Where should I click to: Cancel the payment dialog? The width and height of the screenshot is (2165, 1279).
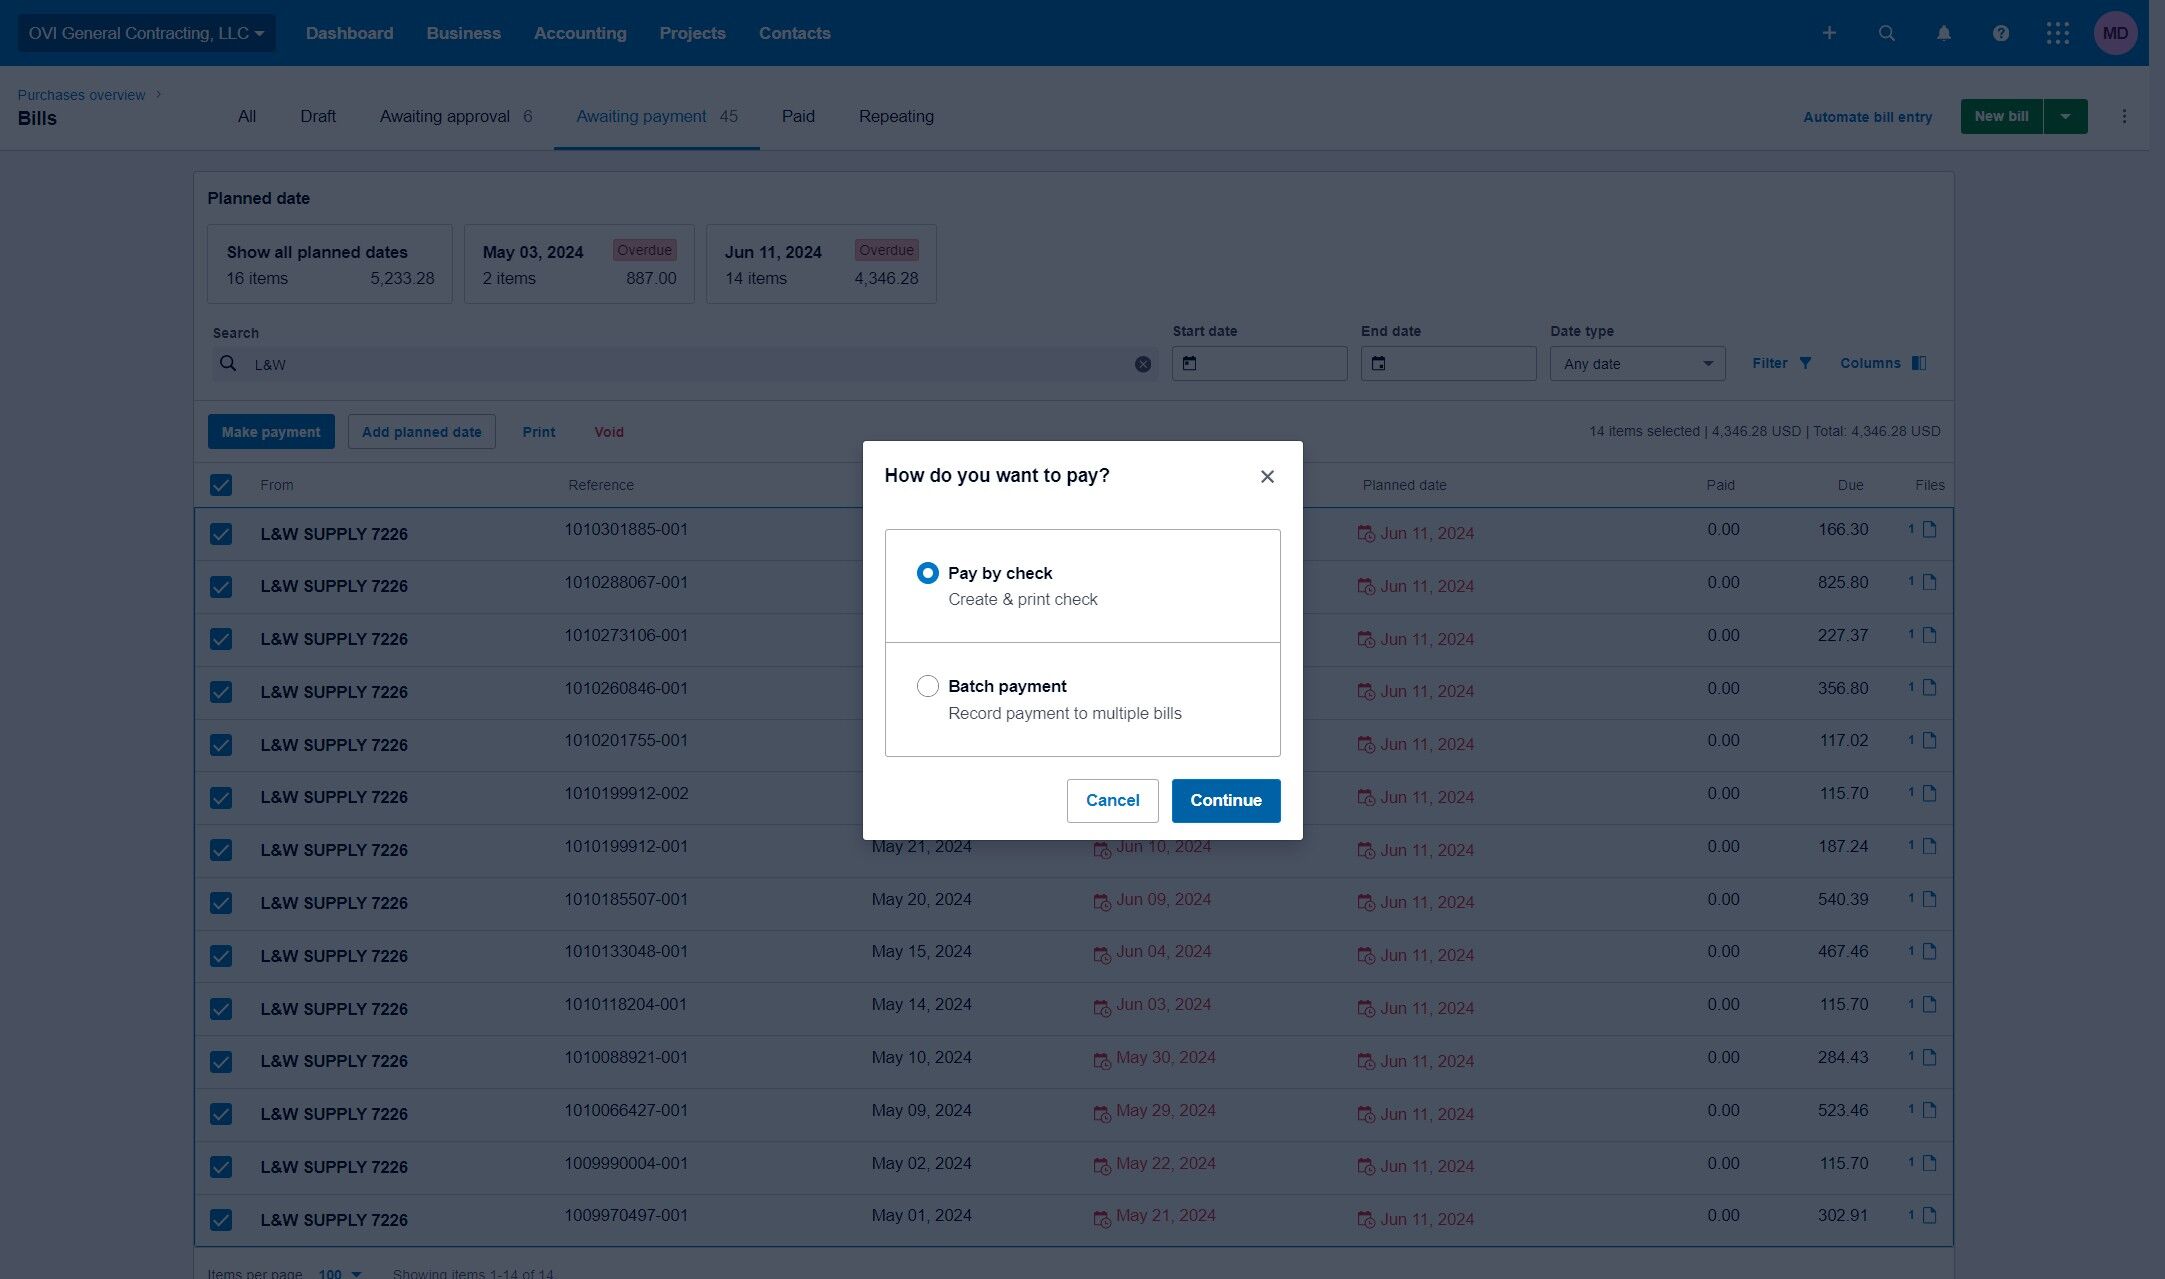(1112, 800)
